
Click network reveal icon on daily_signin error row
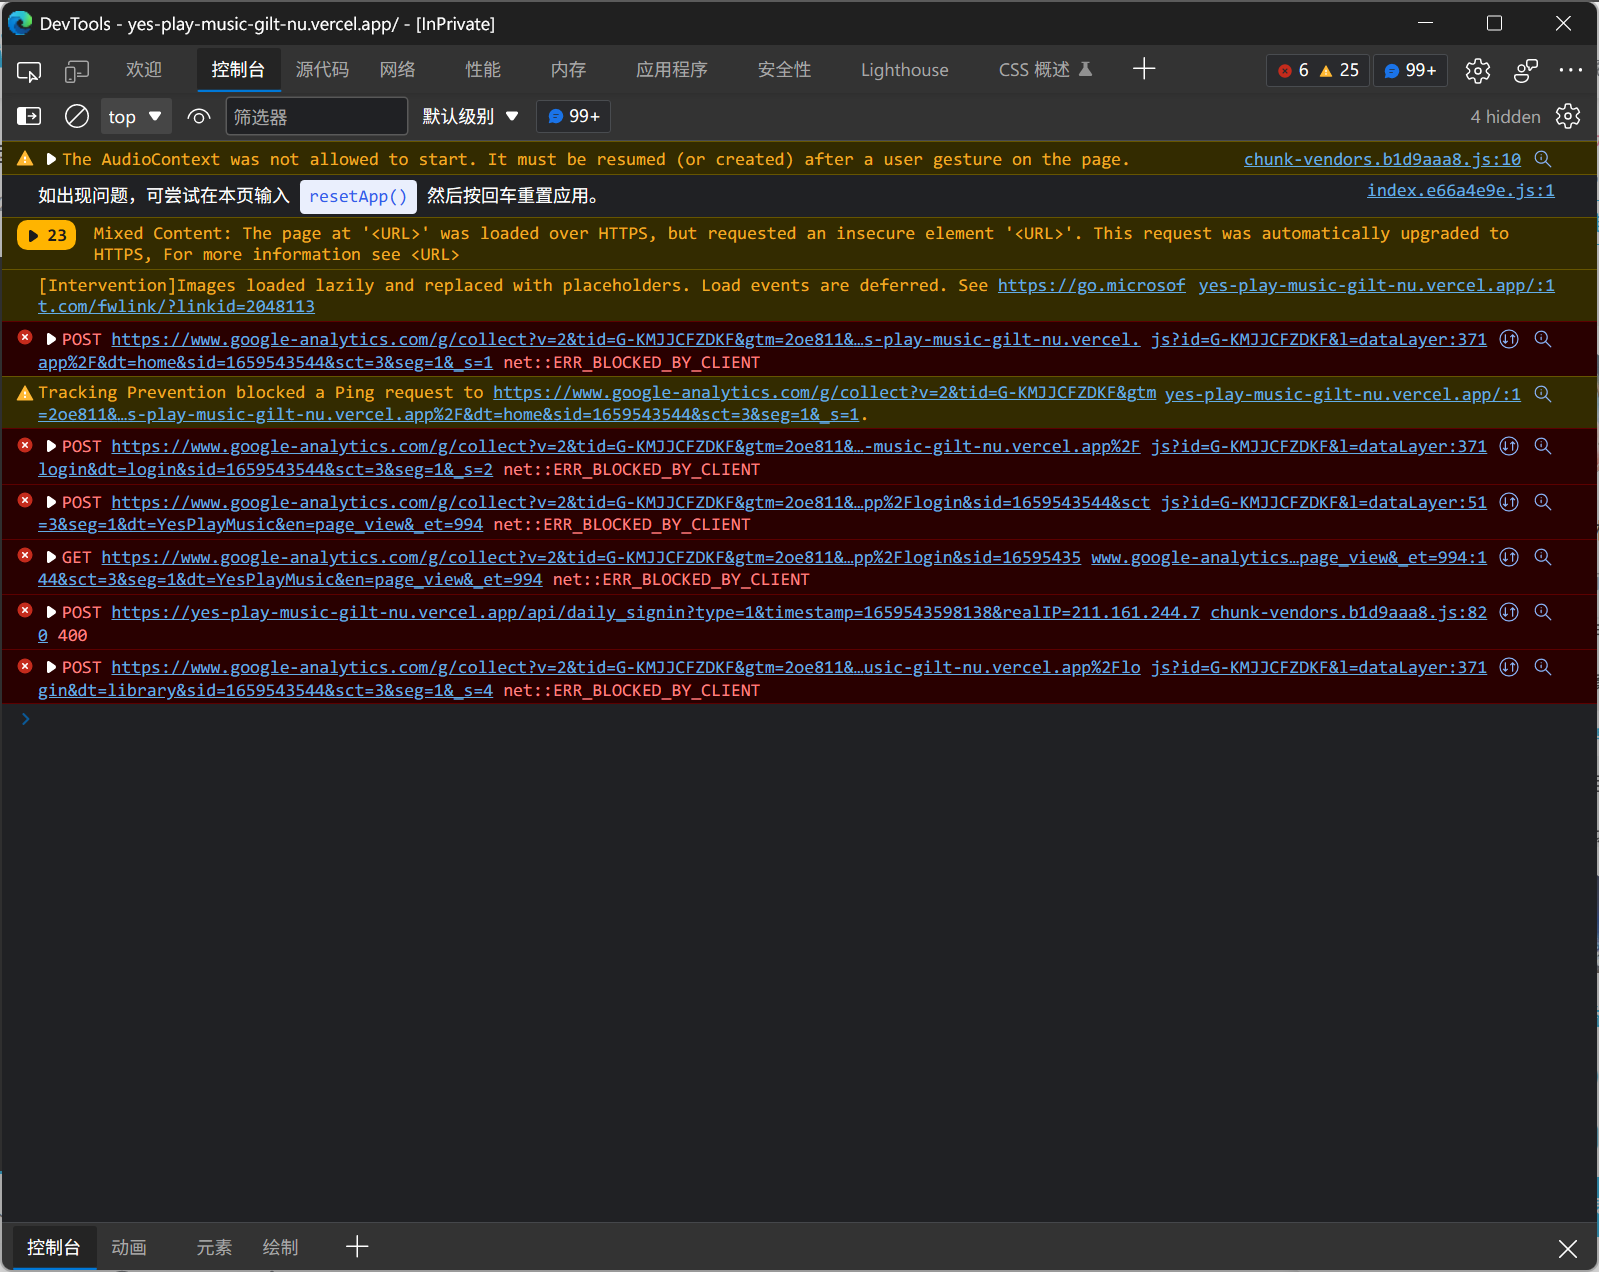click(1509, 612)
